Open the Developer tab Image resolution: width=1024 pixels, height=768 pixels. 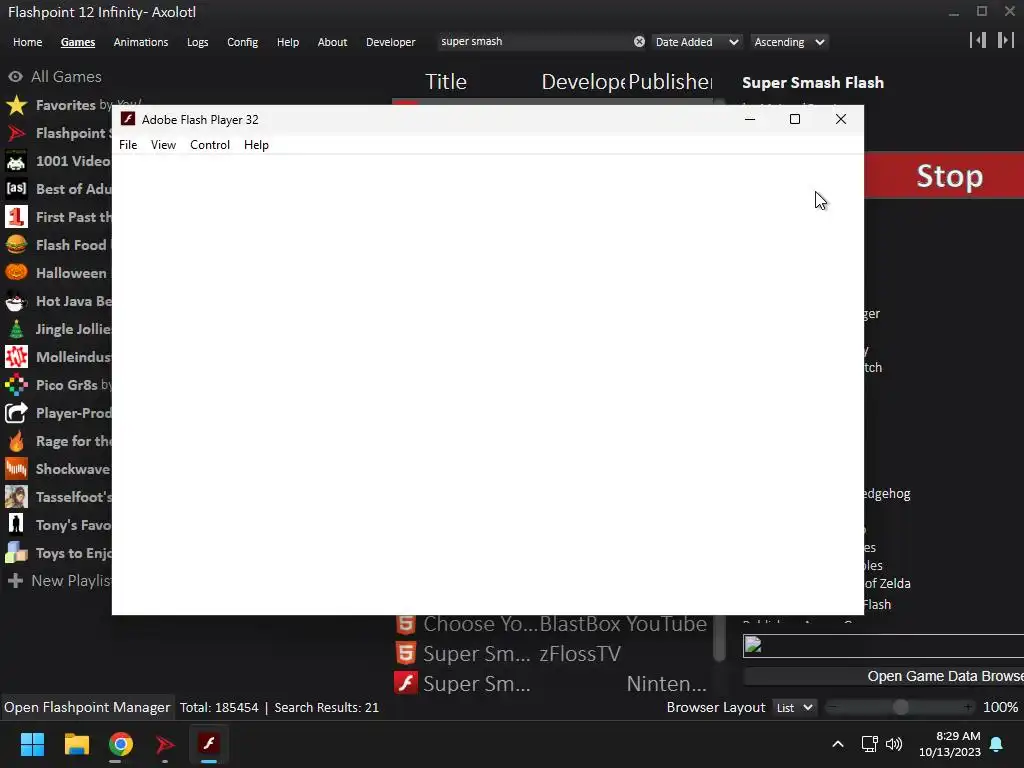pyautogui.click(x=391, y=42)
